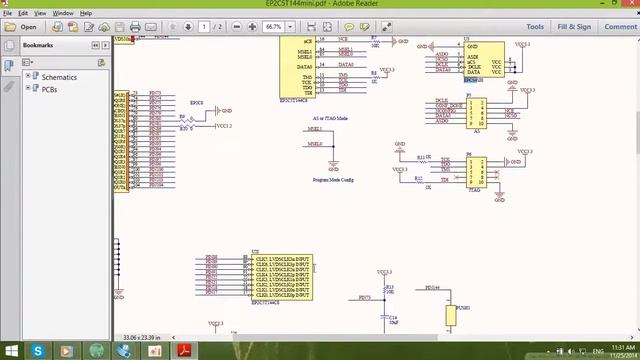Expand the Schematics bookmark
This screenshot has height=360, width=640.
28,76
